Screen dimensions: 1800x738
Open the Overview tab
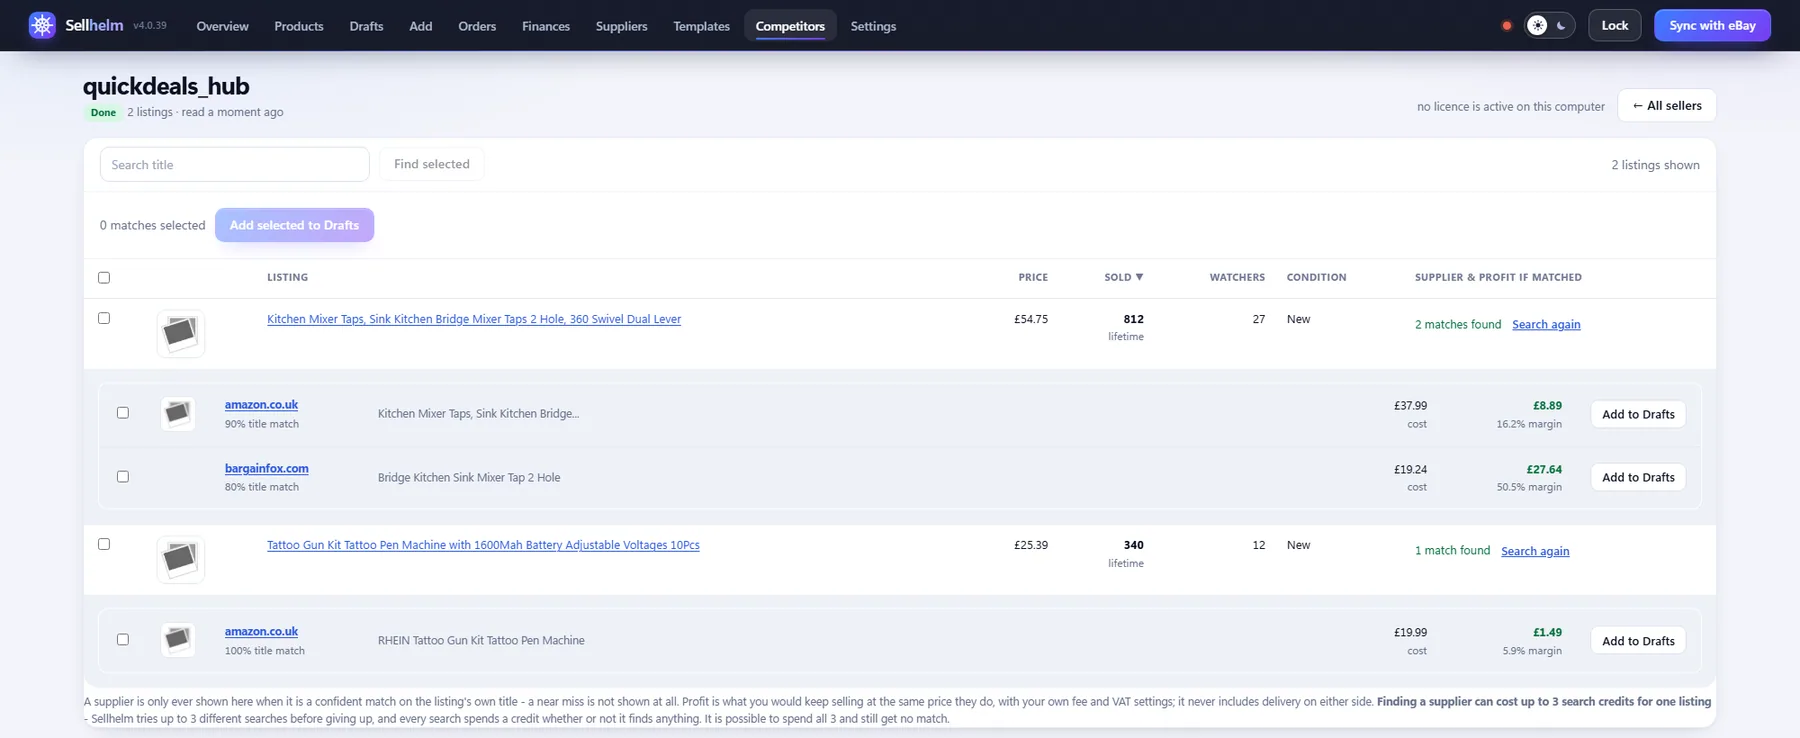tap(222, 26)
